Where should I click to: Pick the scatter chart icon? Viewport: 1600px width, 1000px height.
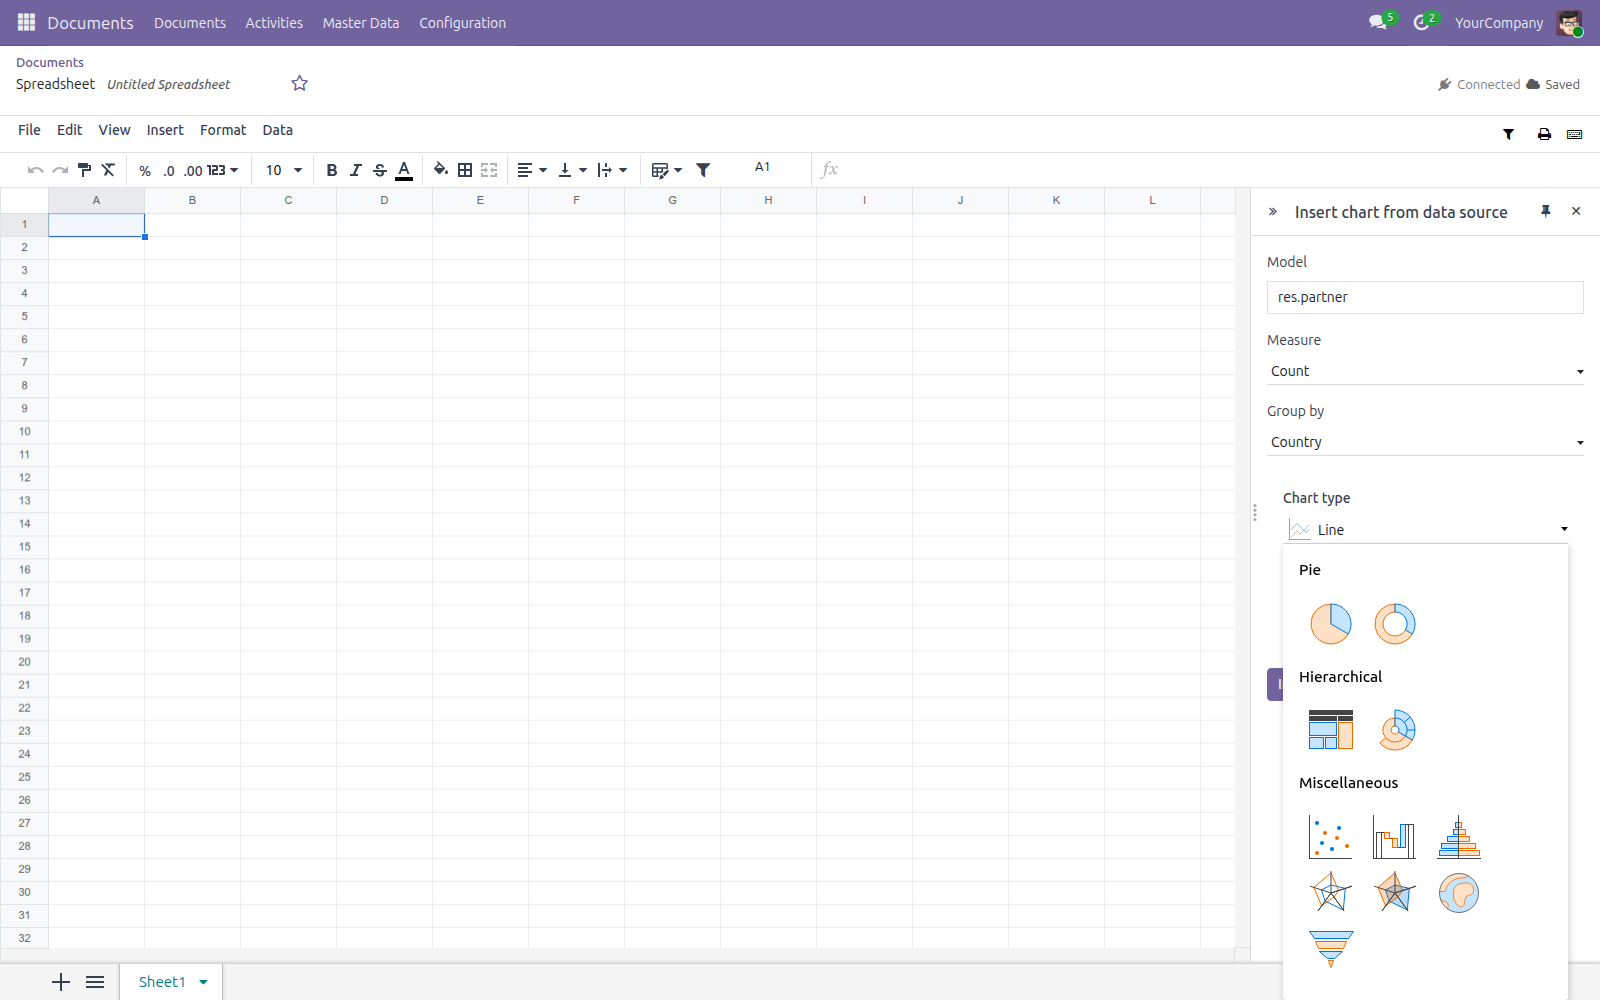pyautogui.click(x=1330, y=837)
